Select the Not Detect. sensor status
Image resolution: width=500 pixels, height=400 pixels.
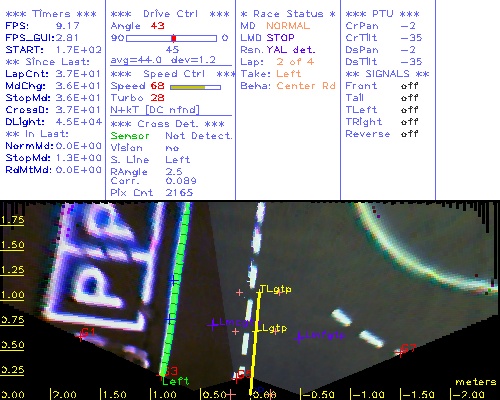click(199, 136)
